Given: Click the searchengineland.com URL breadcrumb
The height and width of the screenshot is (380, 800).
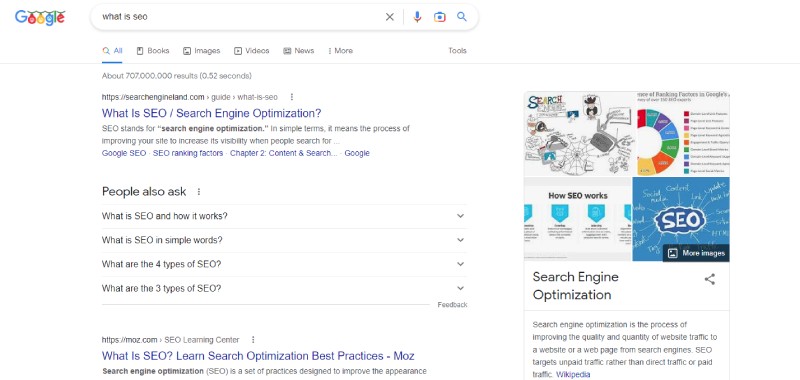Looking at the screenshot, I should pos(189,97).
